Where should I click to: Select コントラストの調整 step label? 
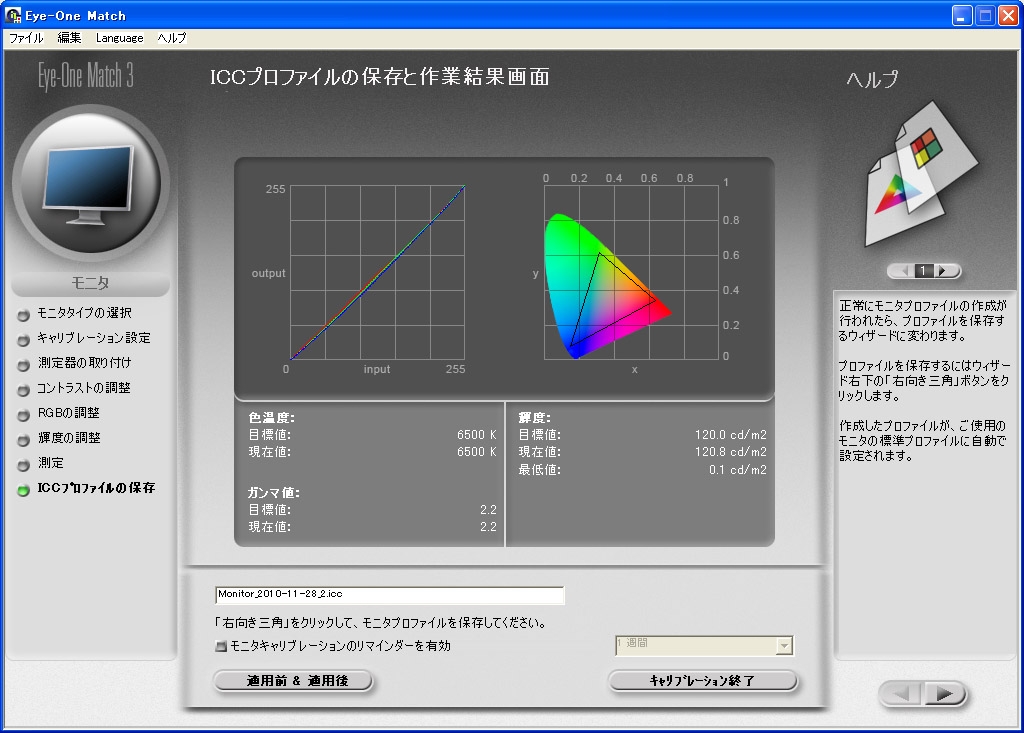coord(84,388)
